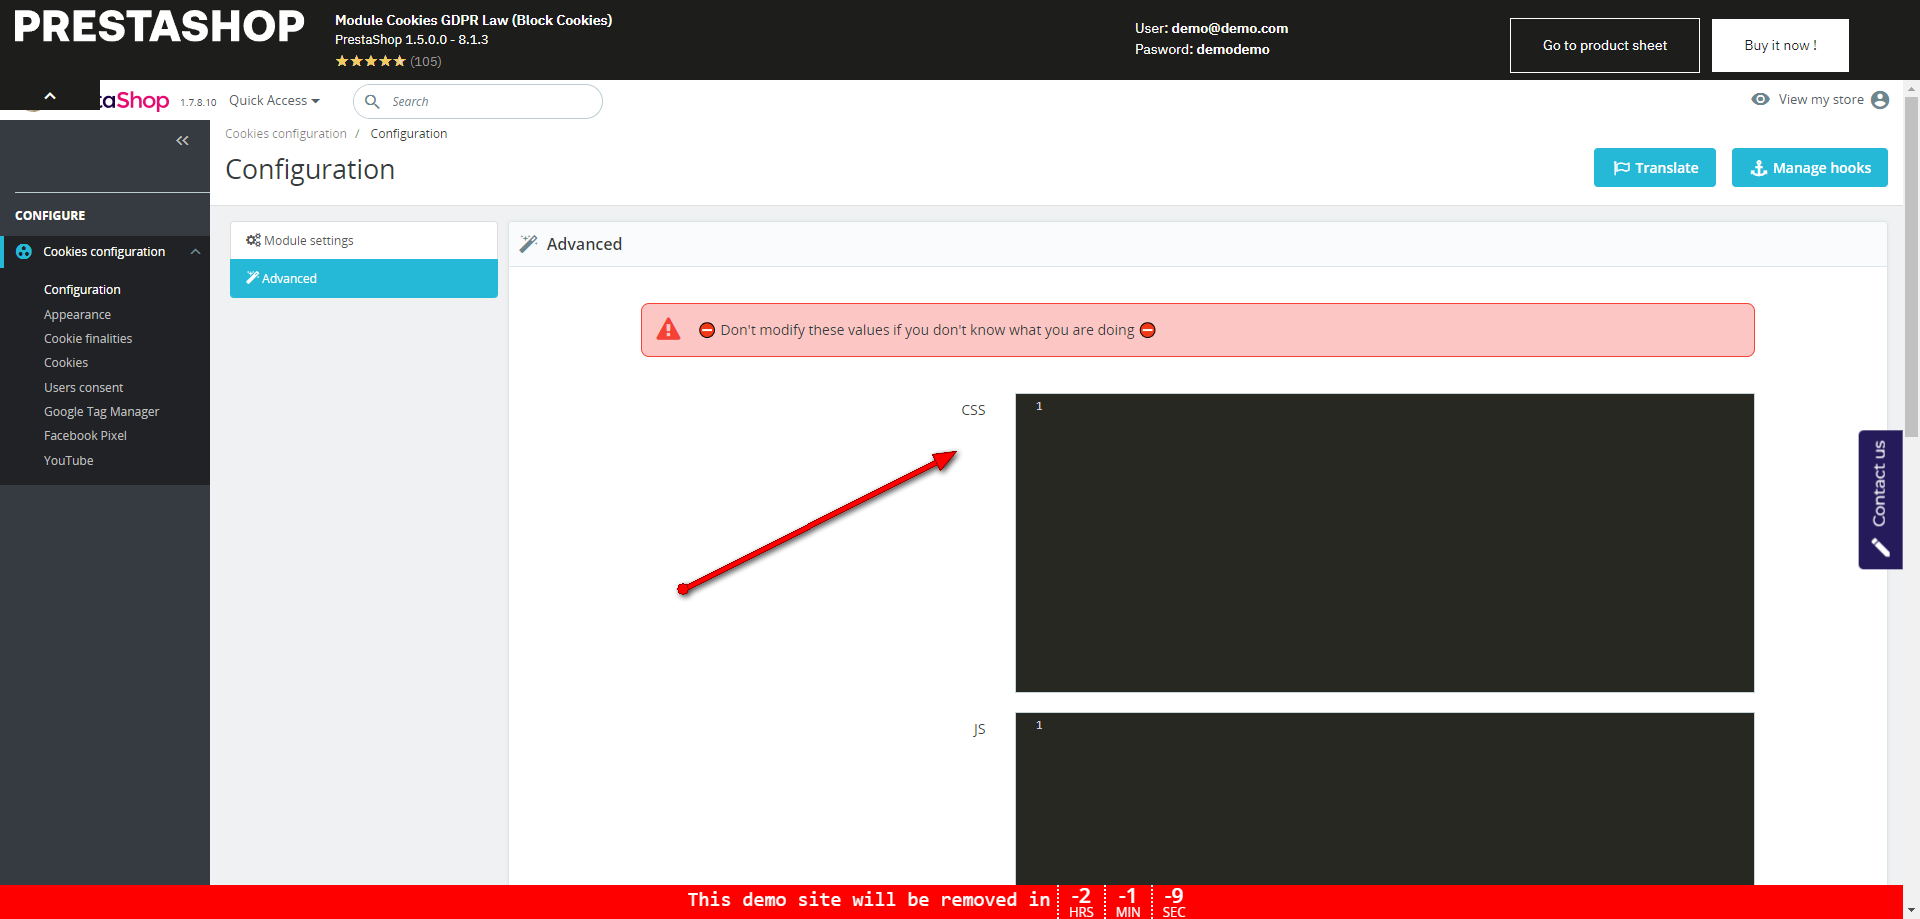Image resolution: width=1920 pixels, height=919 pixels.
Task: Click the Configuration breadcrumb text
Action: pyautogui.click(x=409, y=134)
